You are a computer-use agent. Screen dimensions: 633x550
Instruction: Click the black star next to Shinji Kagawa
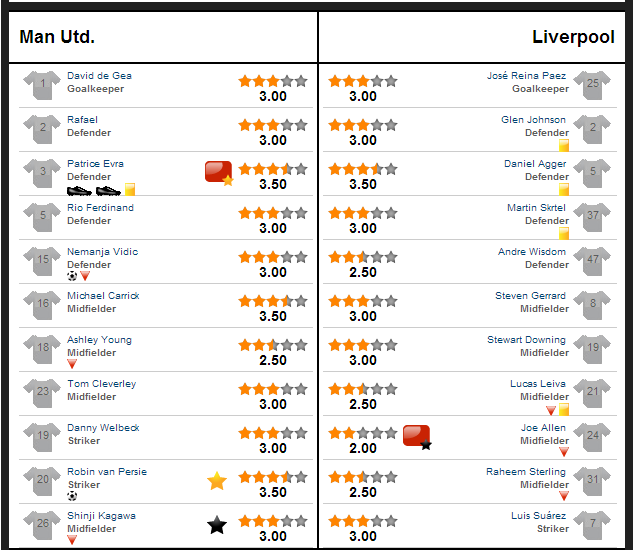point(217,525)
